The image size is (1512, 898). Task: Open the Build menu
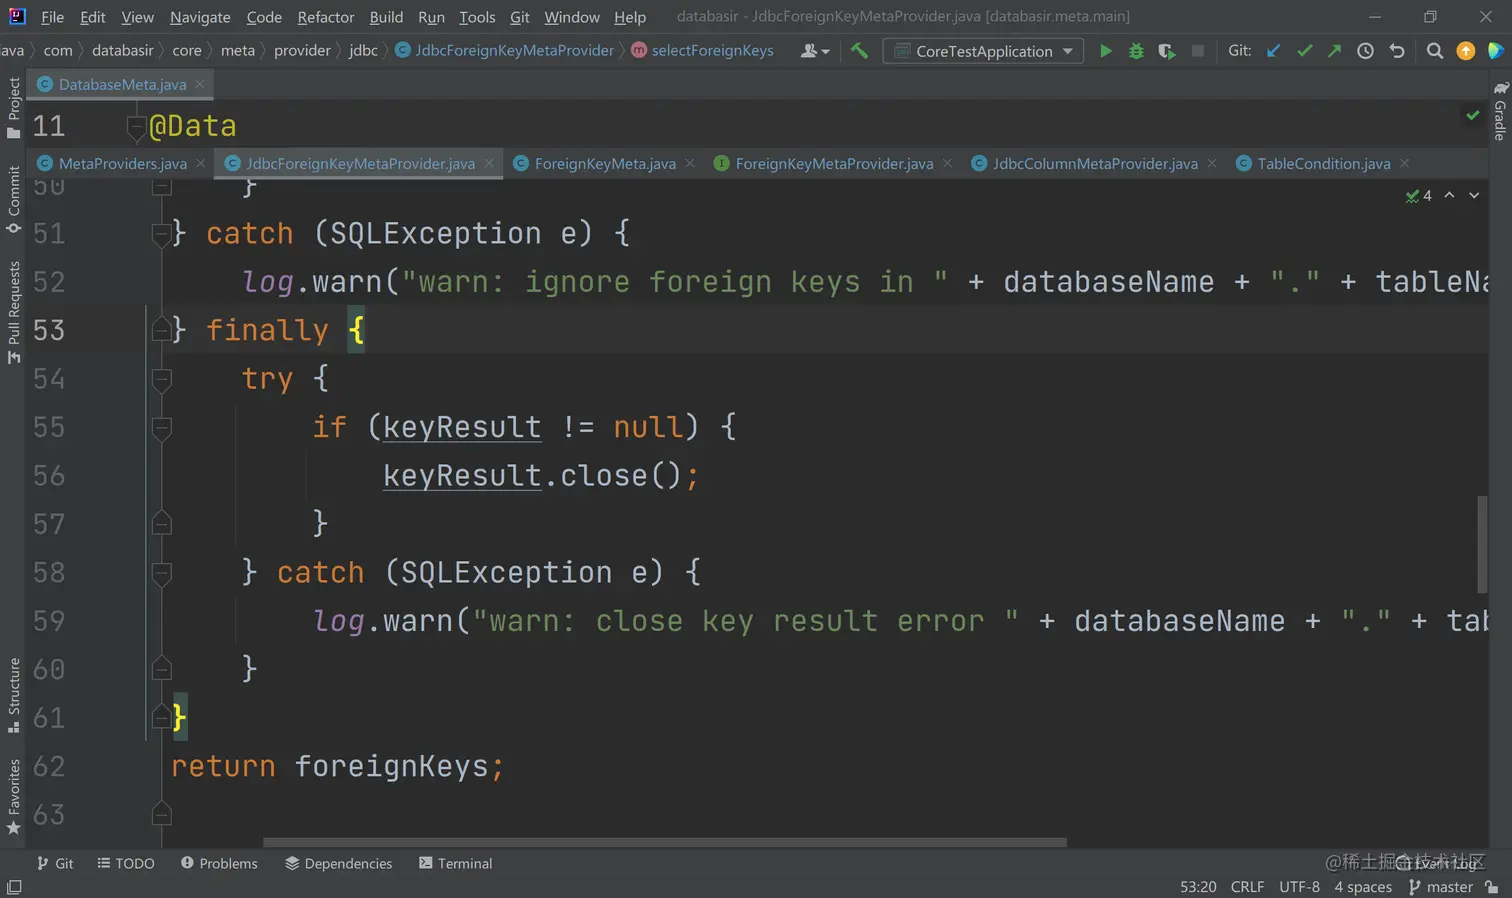point(386,17)
